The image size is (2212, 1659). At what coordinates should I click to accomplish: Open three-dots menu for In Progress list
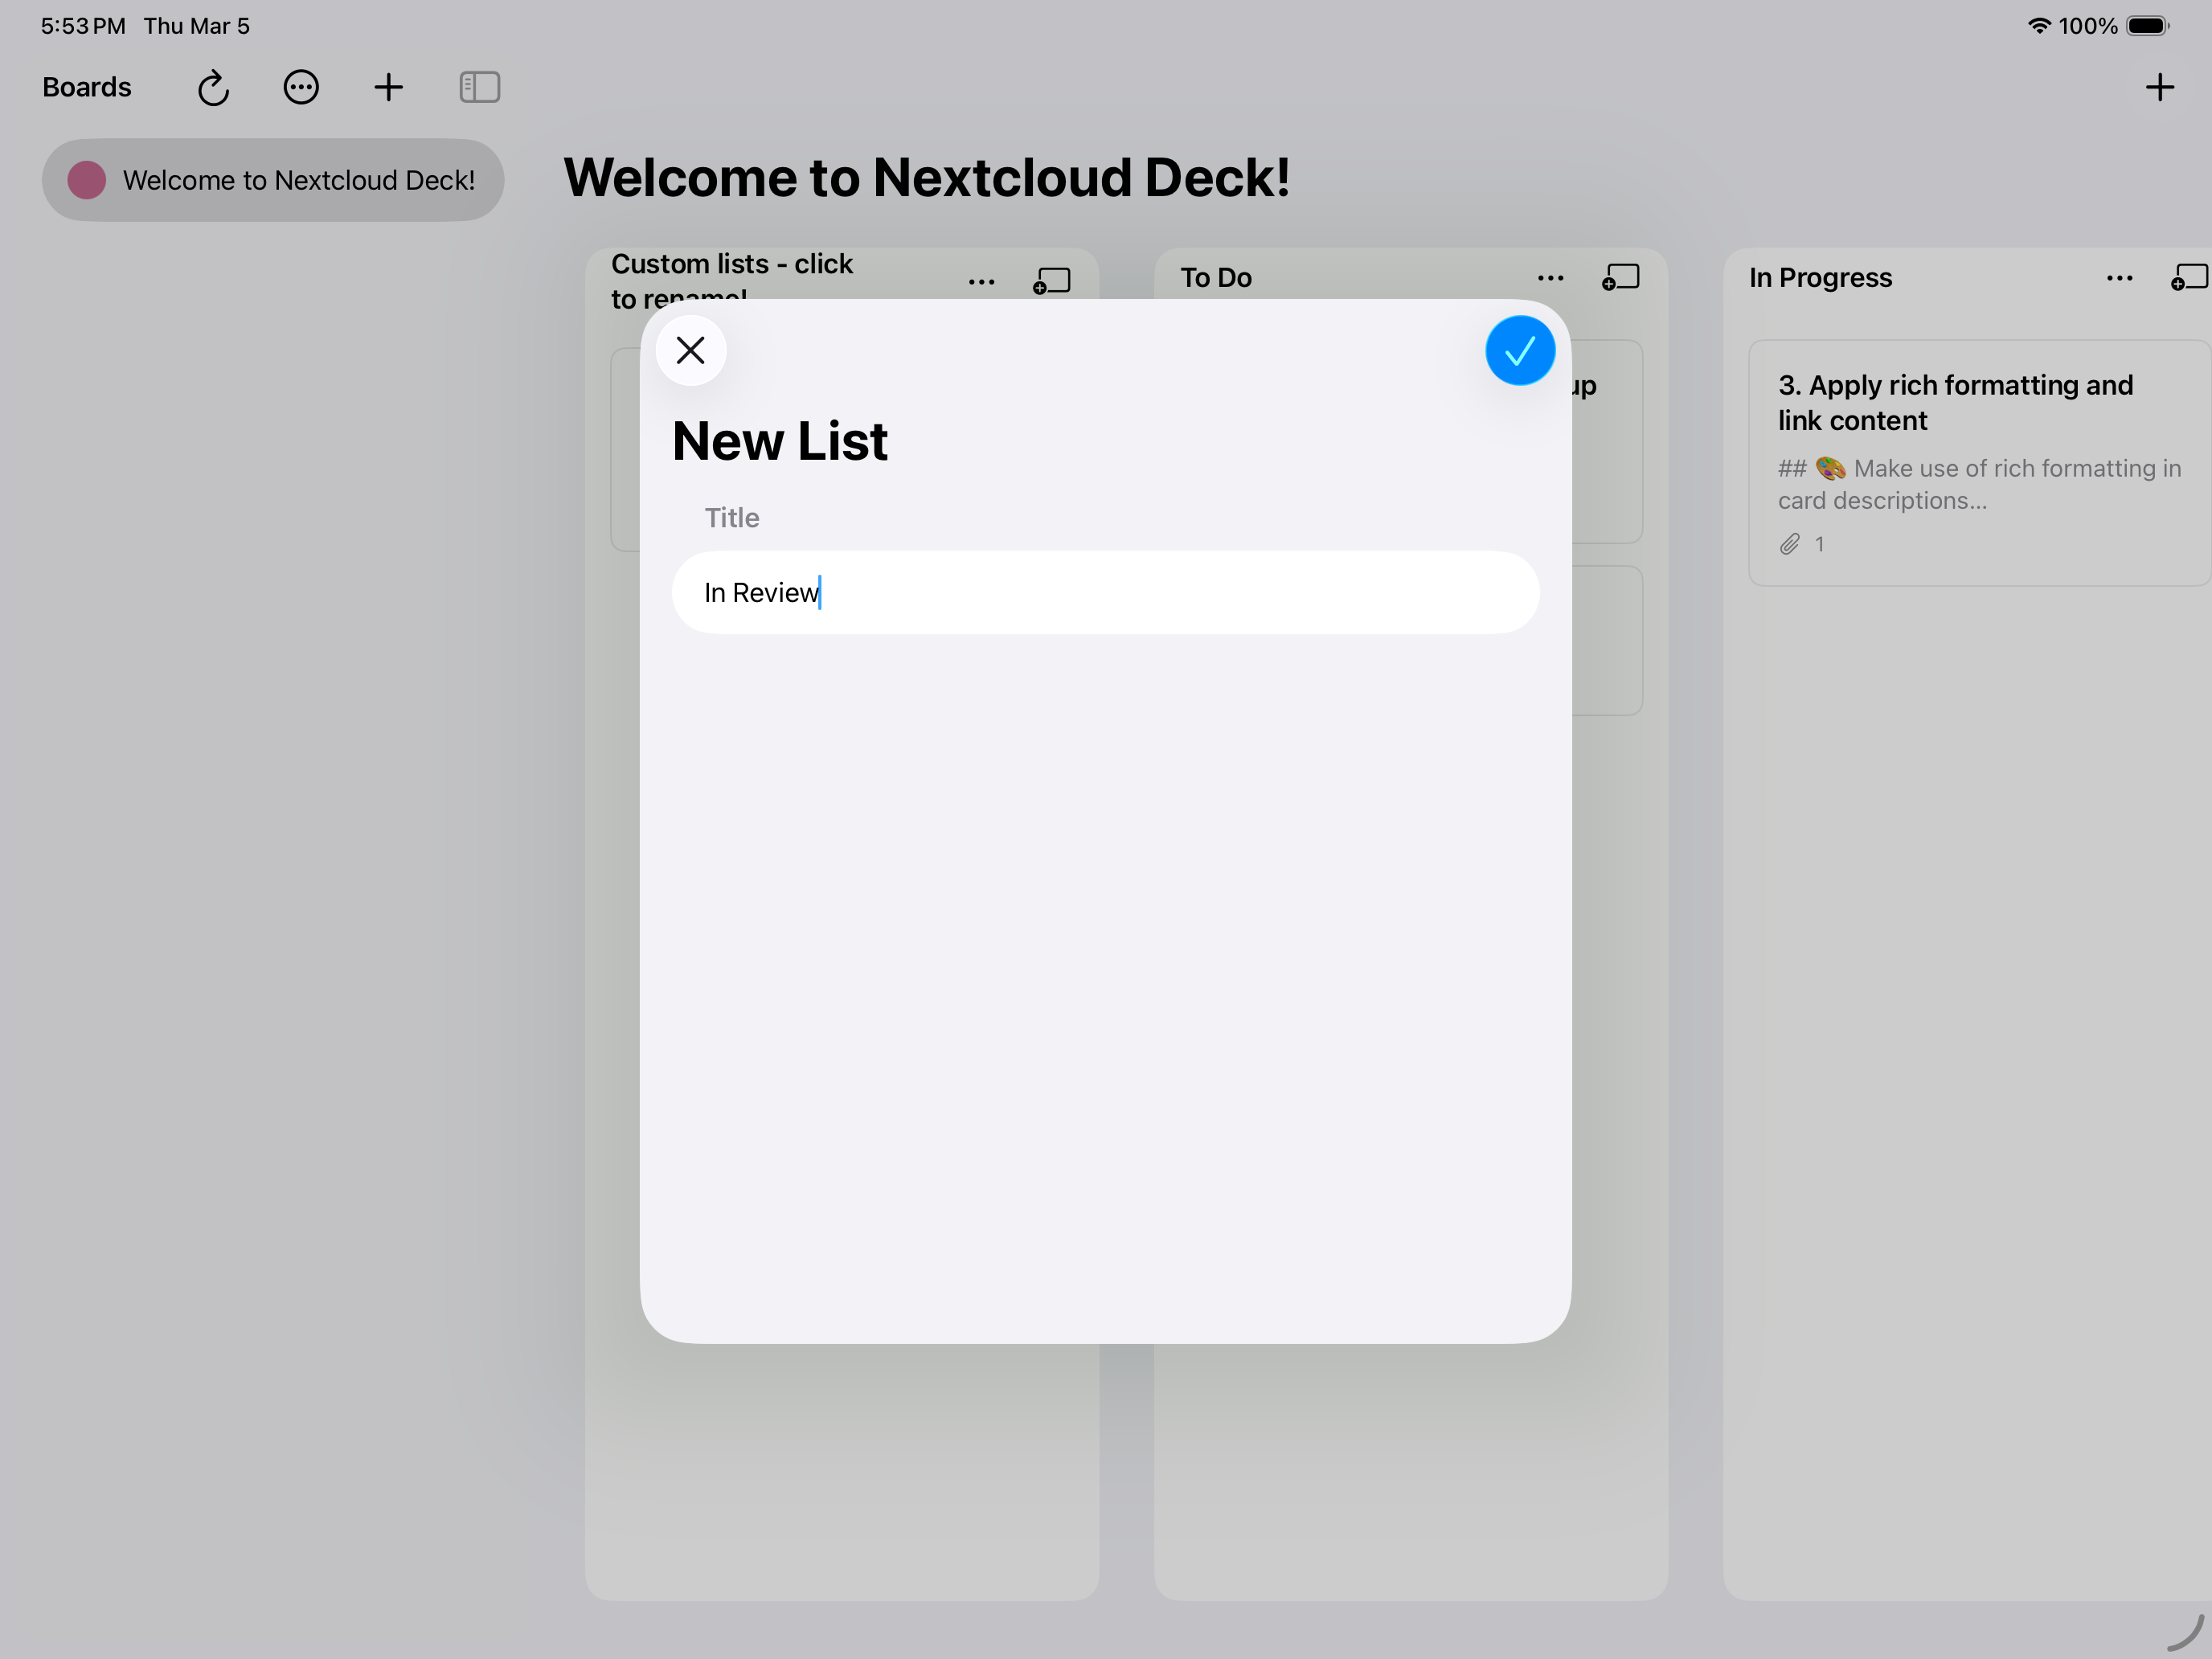coord(2119,278)
